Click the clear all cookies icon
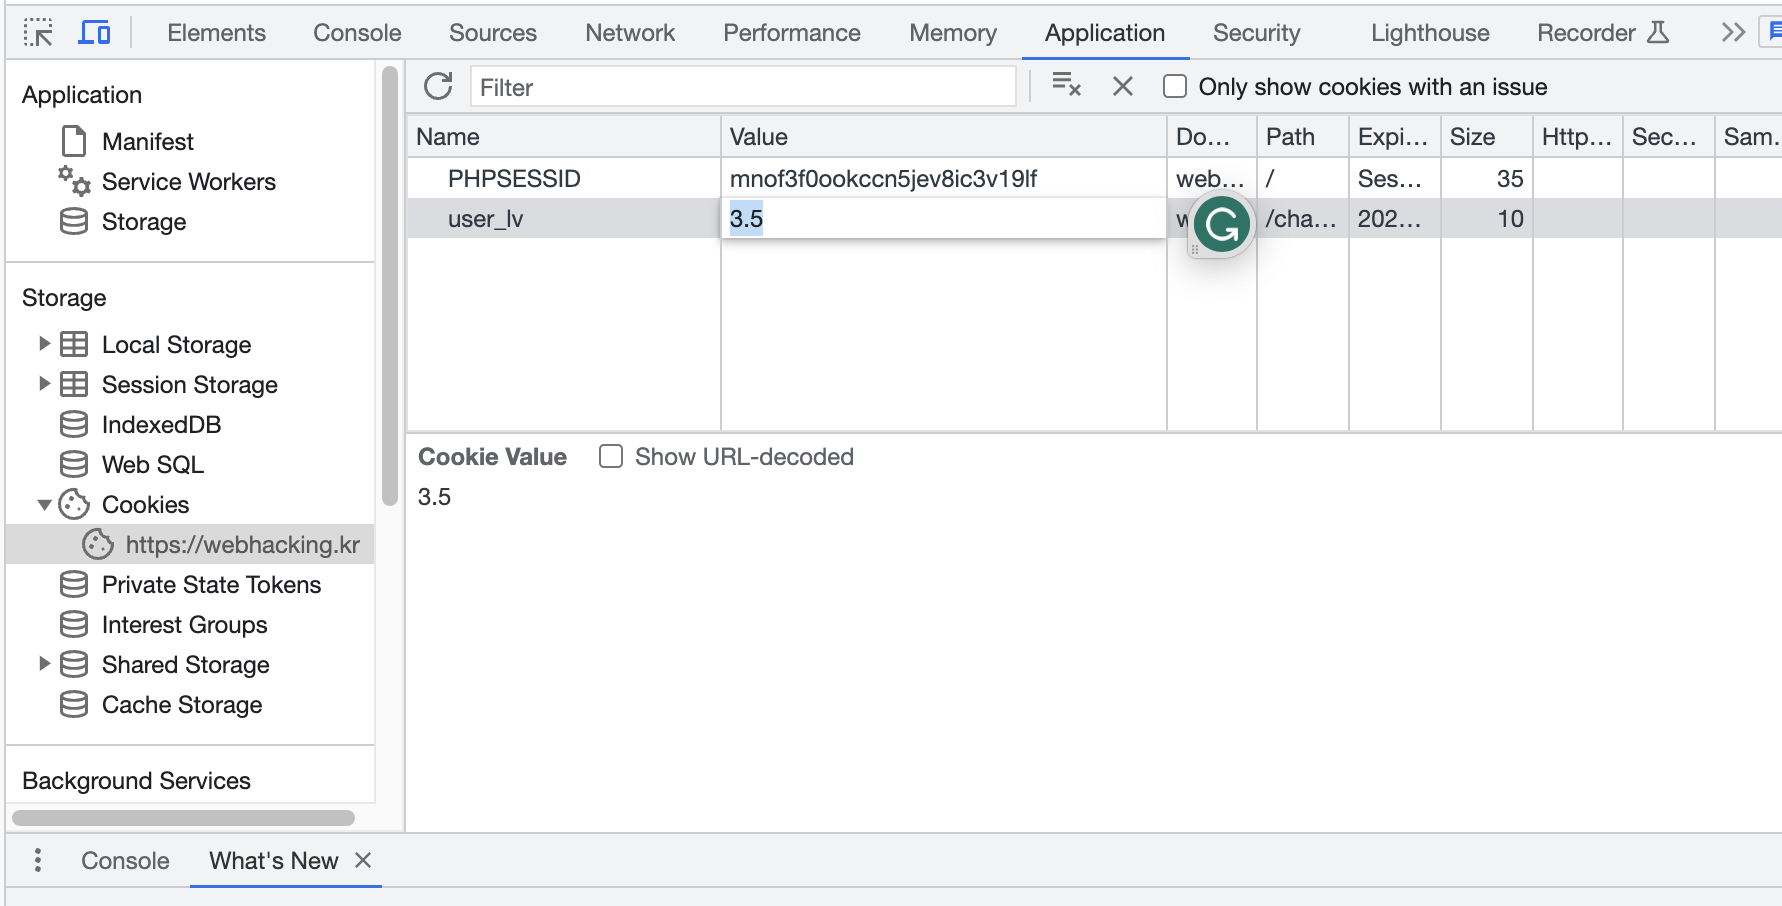1782x906 pixels. [x=1066, y=86]
